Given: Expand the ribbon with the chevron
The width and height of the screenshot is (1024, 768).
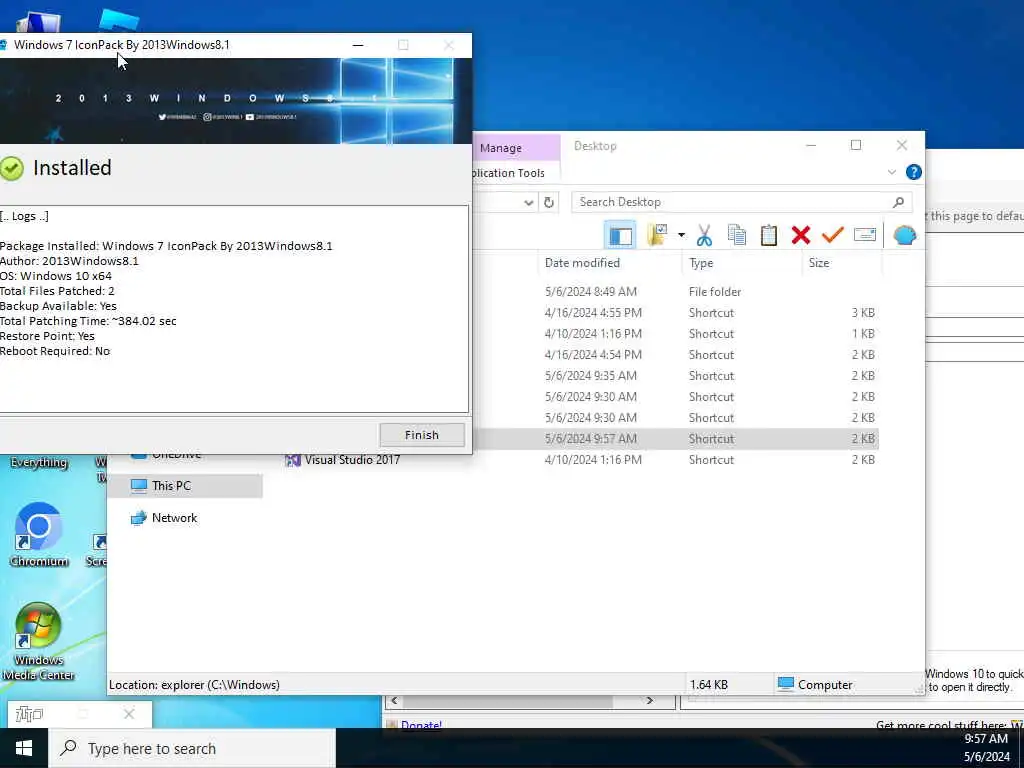Looking at the screenshot, I should click(891, 172).
